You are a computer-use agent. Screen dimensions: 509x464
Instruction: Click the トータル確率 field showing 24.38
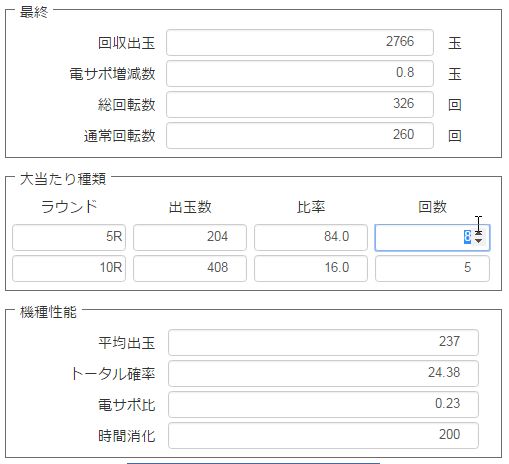[323, 373]
